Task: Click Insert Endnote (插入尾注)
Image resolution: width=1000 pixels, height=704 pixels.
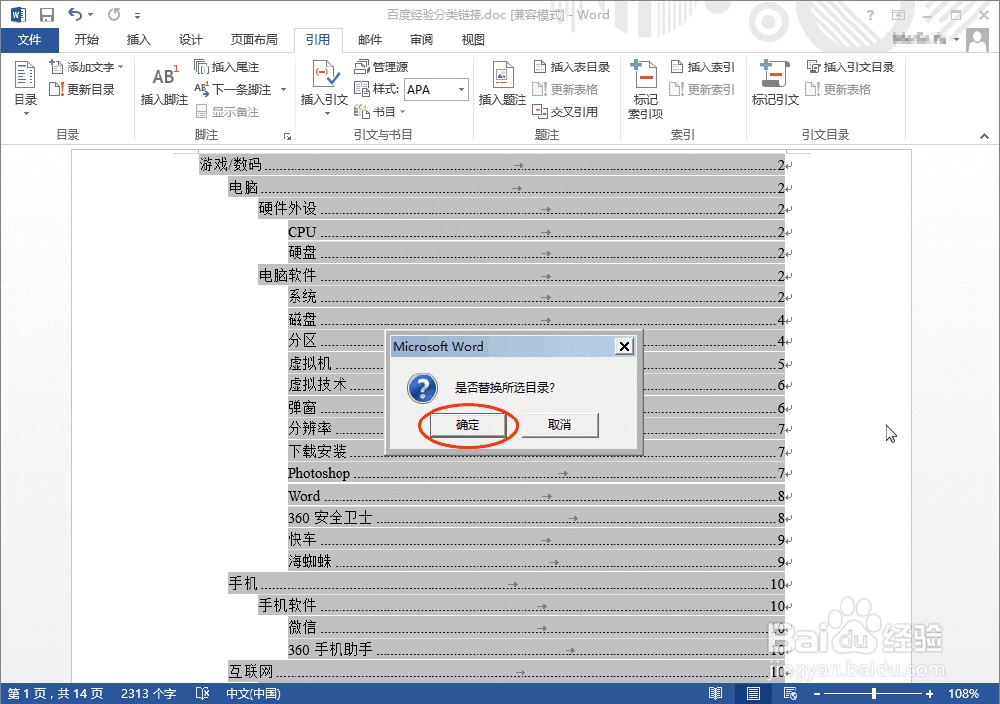Action: click(x=227, y=67)
